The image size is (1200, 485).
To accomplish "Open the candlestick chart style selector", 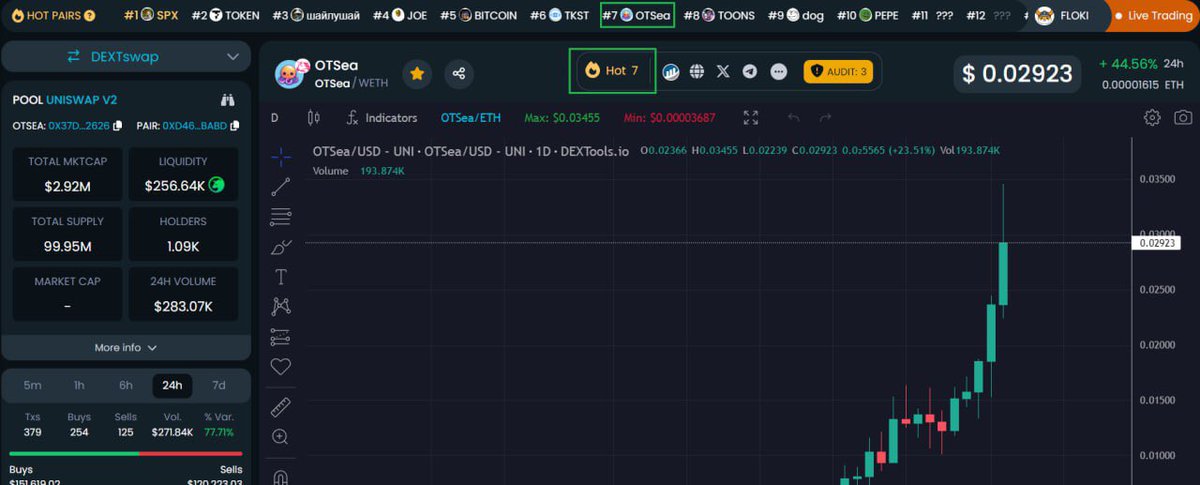I will click(313, 118).
